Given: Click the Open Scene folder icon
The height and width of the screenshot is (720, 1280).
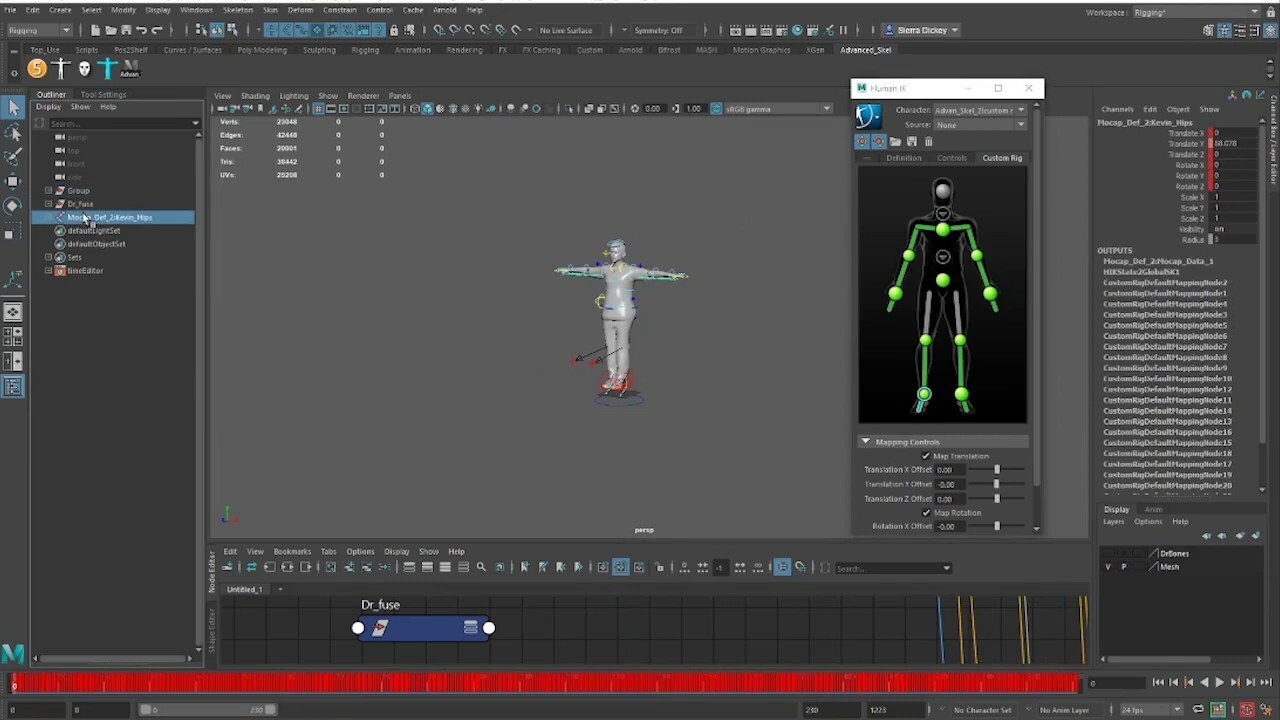Looking at the screenshot, I should [110, 30].
